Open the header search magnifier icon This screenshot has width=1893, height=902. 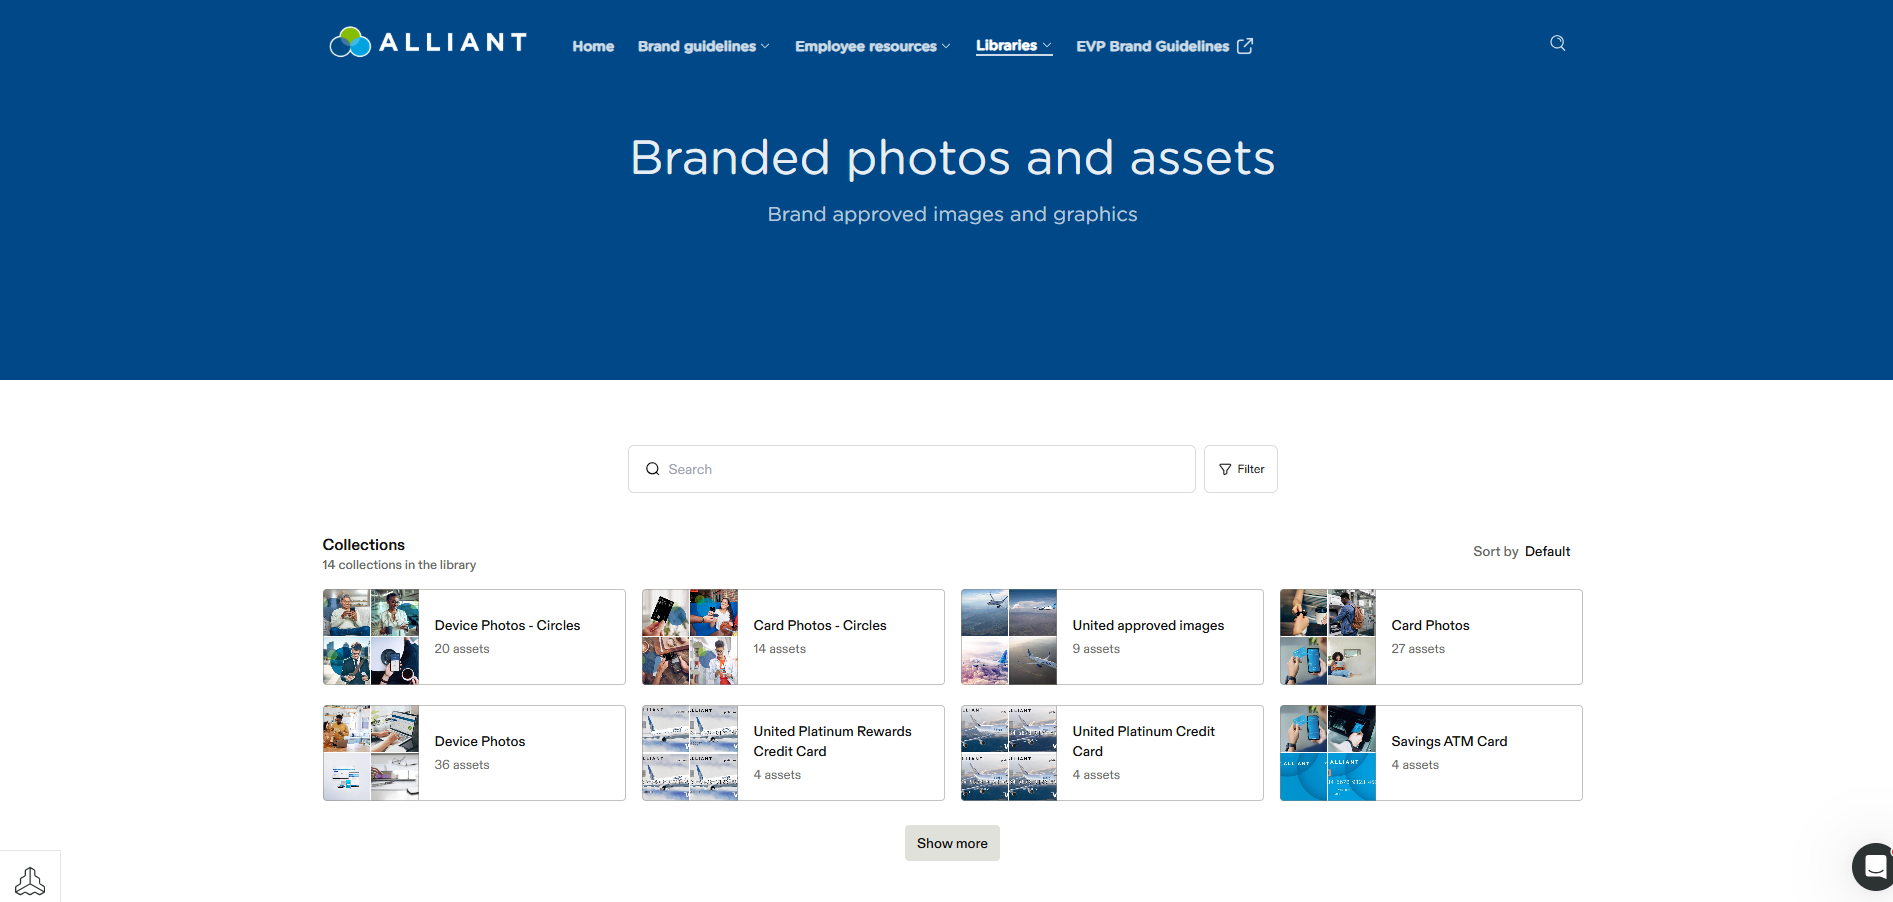click(1557, 43)
